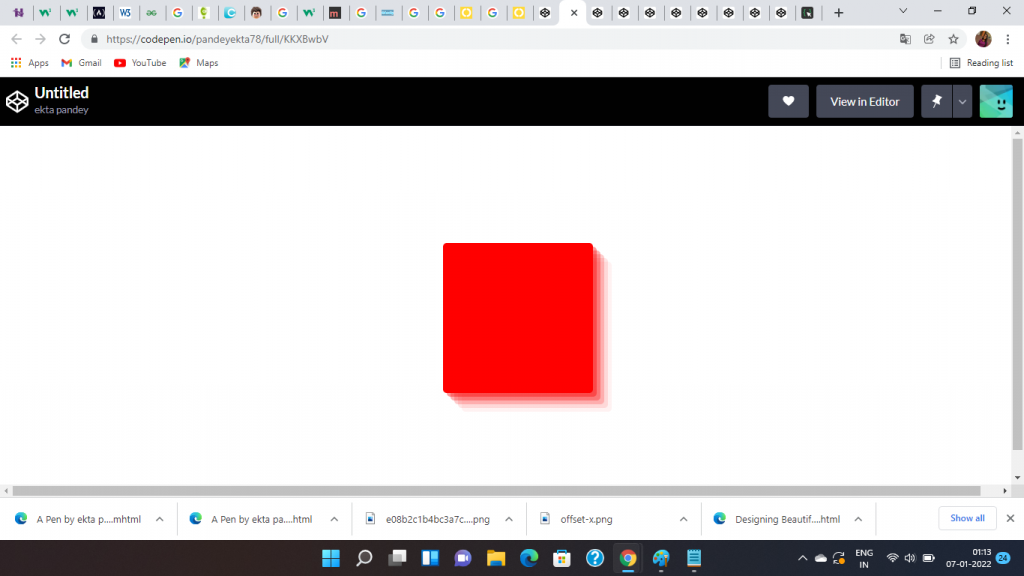Reload the current page
The image size is (1024, 576).
pyautogui.click(x=65, y=39)
